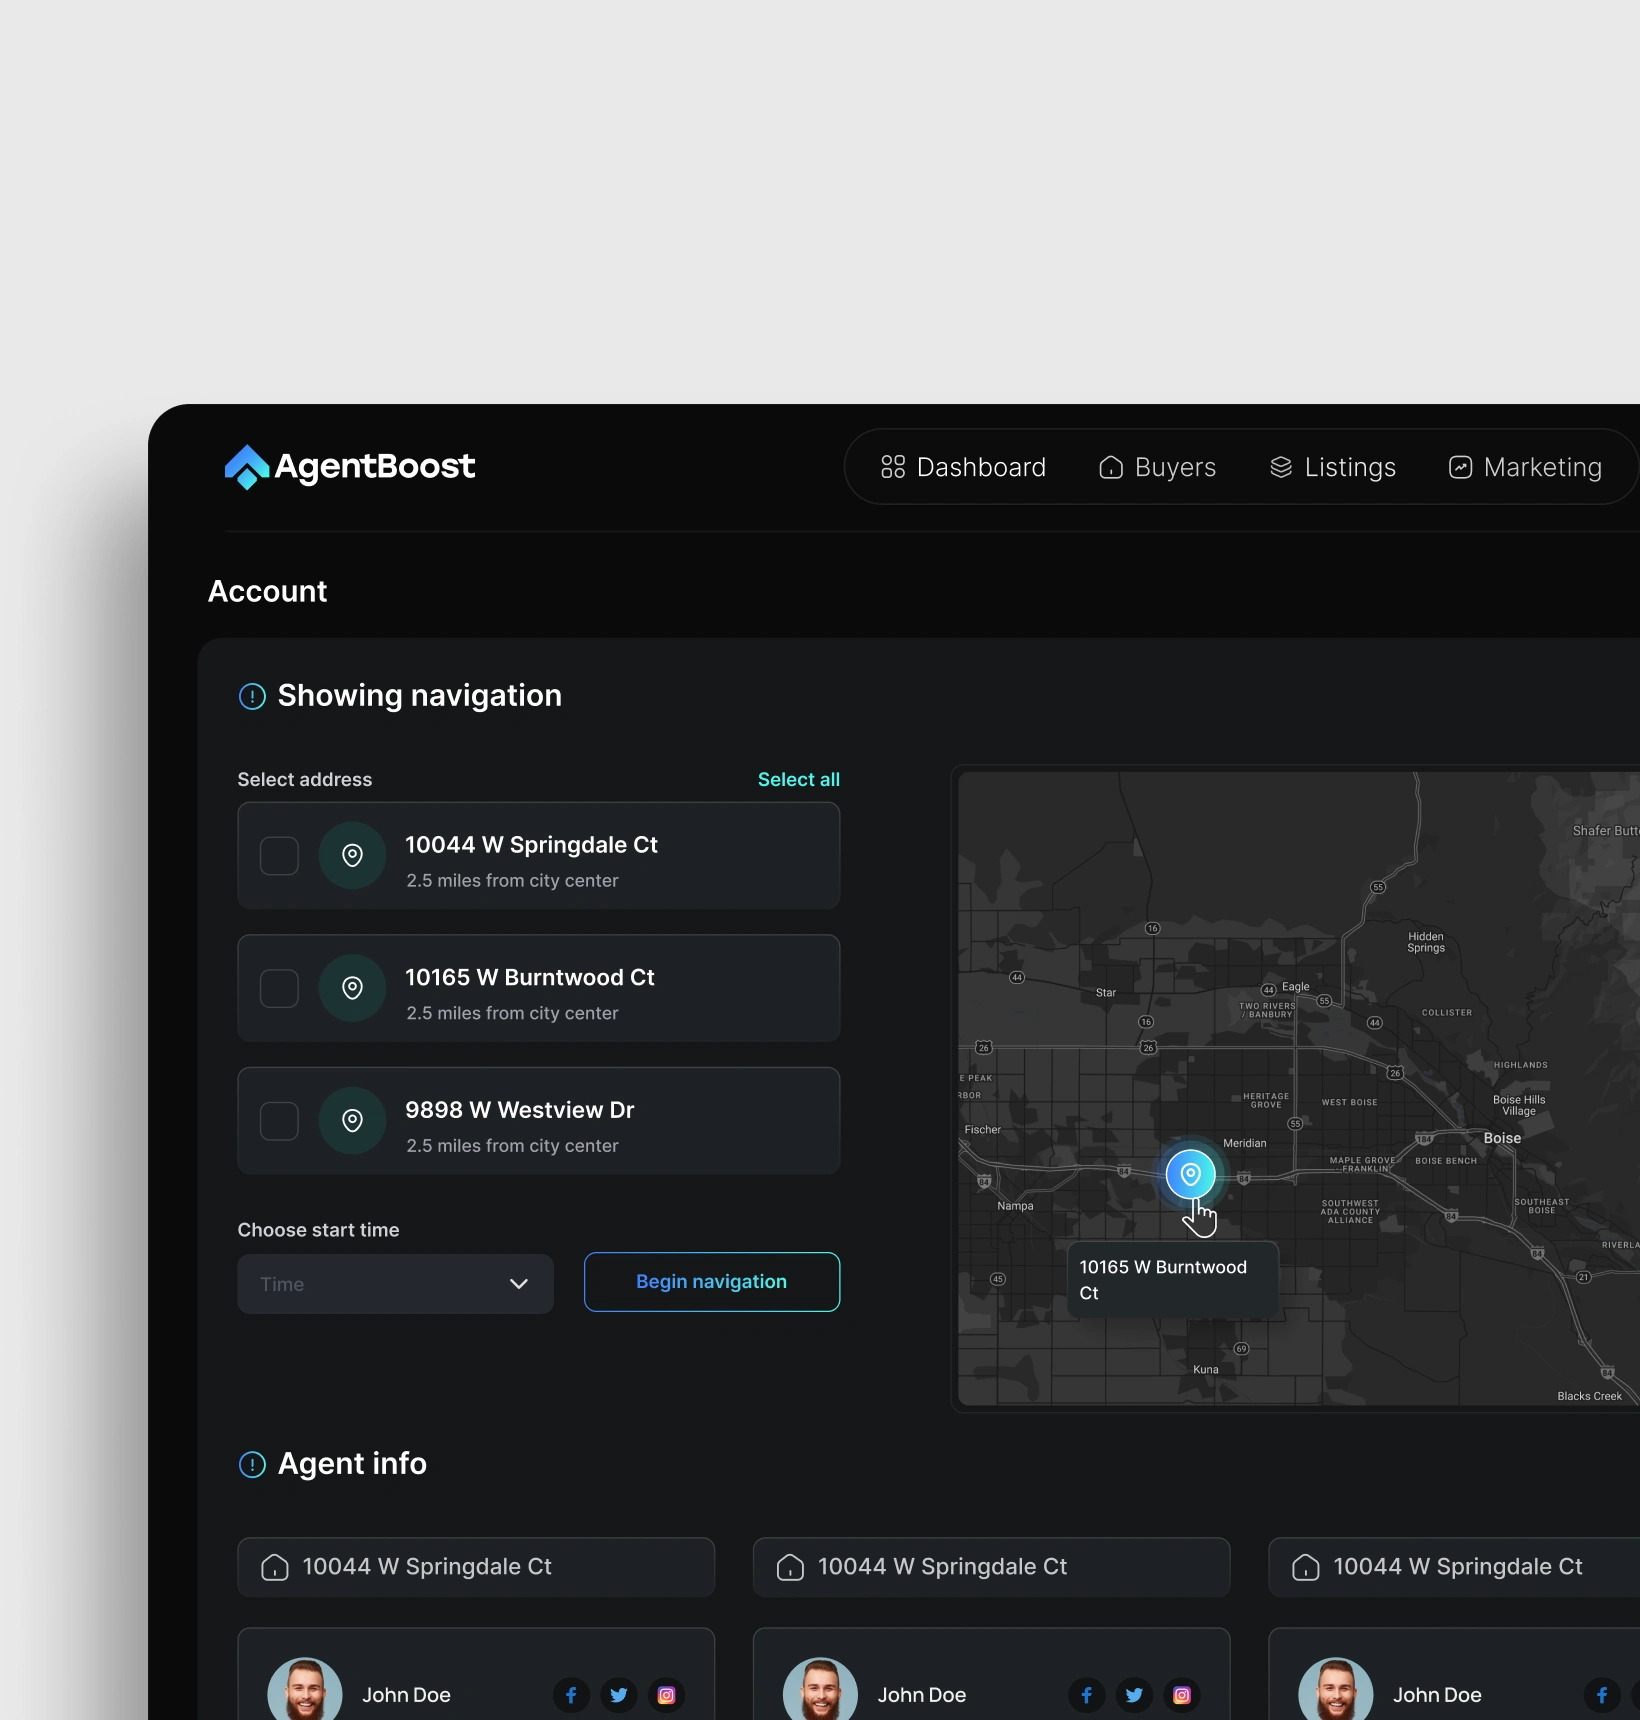Click the 9898 W Westview Dr address title
1640x1720 pixels.
[x=519, y=1110]
